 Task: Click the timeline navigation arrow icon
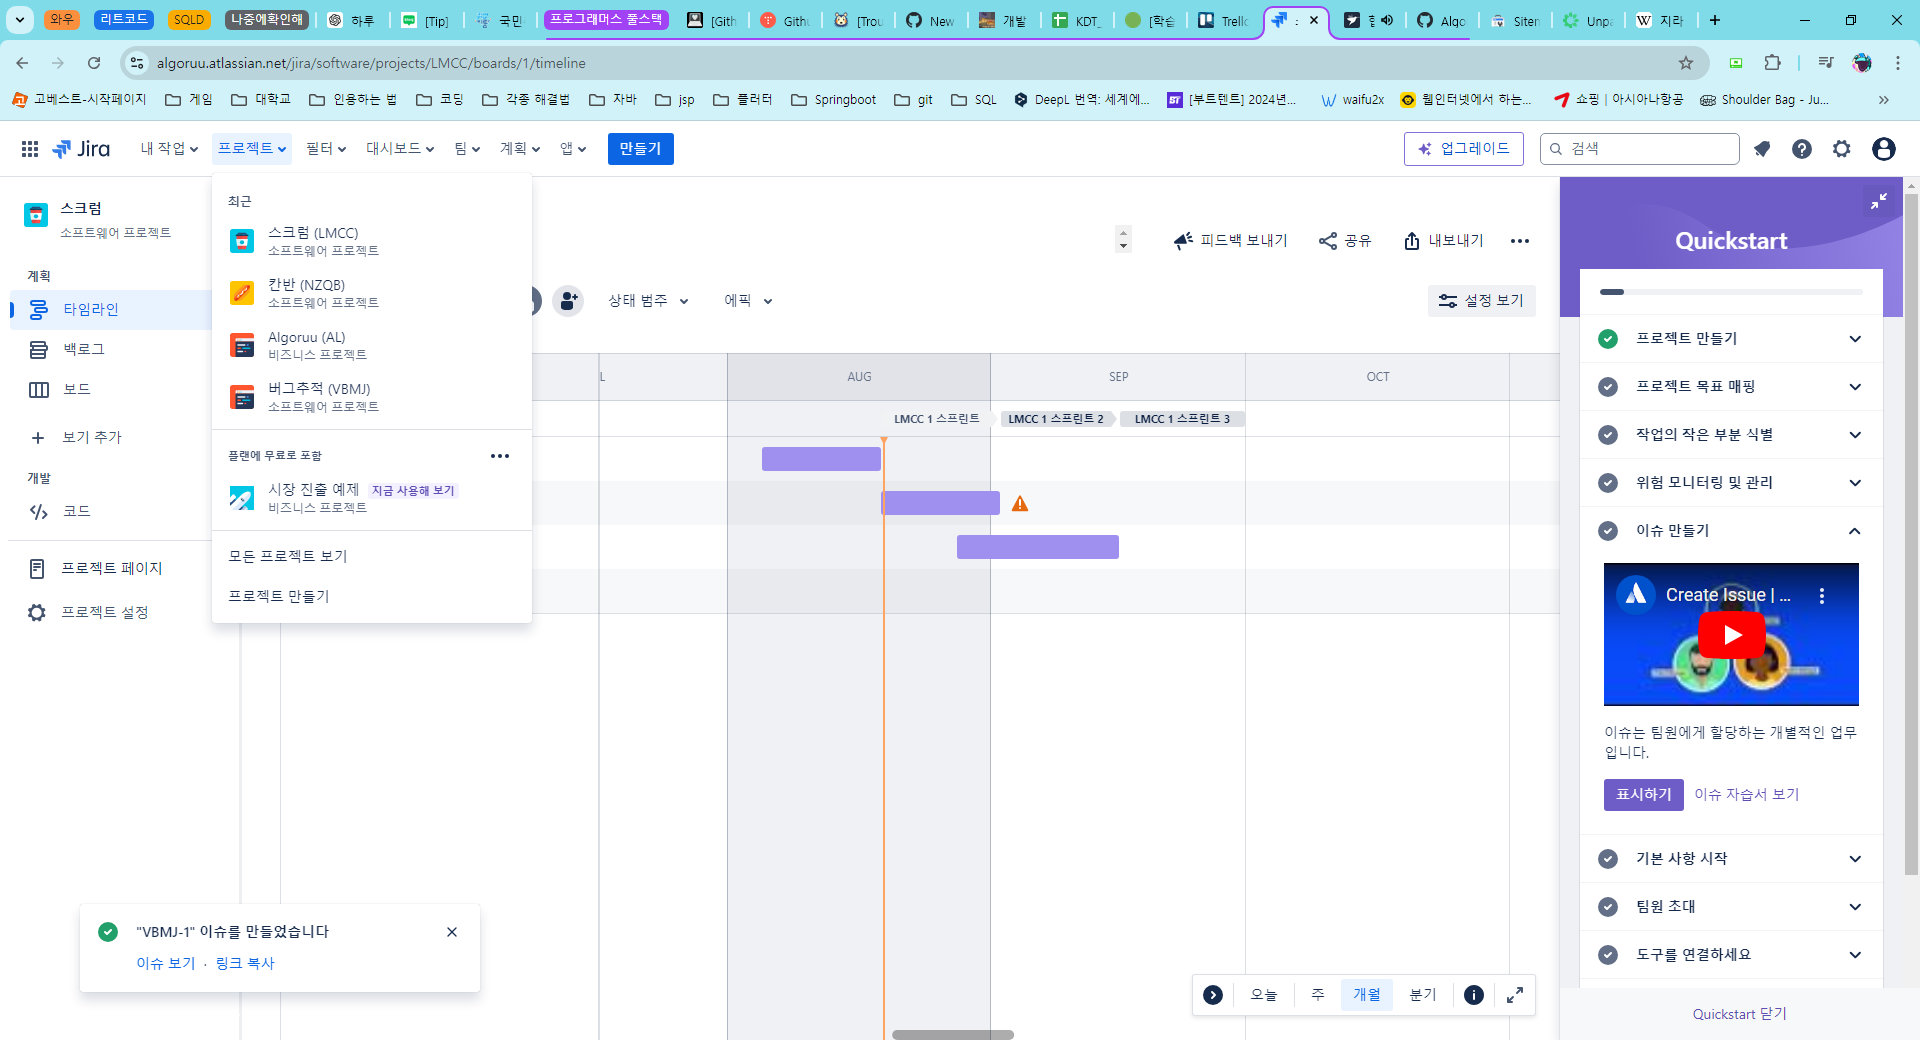[1213, 995]
